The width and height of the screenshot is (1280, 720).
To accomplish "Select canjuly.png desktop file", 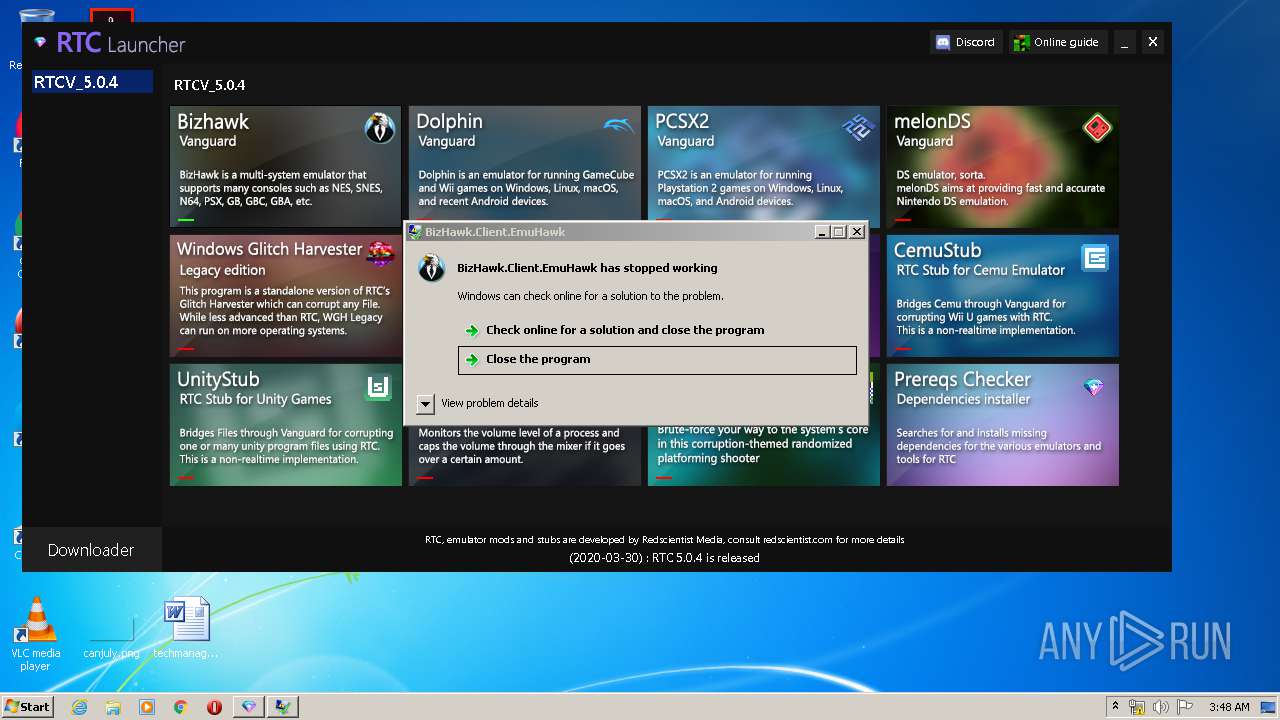I will point(111,635).
